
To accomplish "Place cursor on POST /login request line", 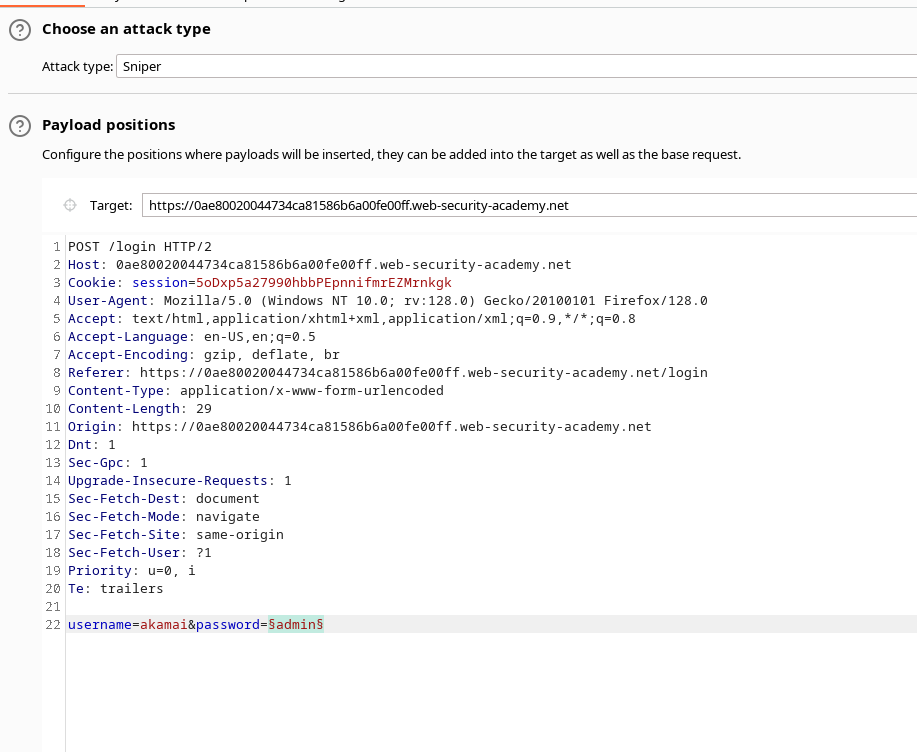I will (x=140, y=247).
